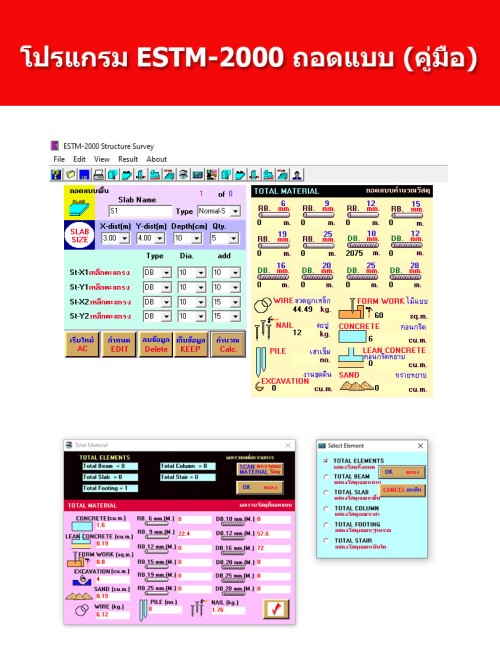Click the SAND pile icon in main panel
Screen dimensions: 500x647
pos(356,386)
